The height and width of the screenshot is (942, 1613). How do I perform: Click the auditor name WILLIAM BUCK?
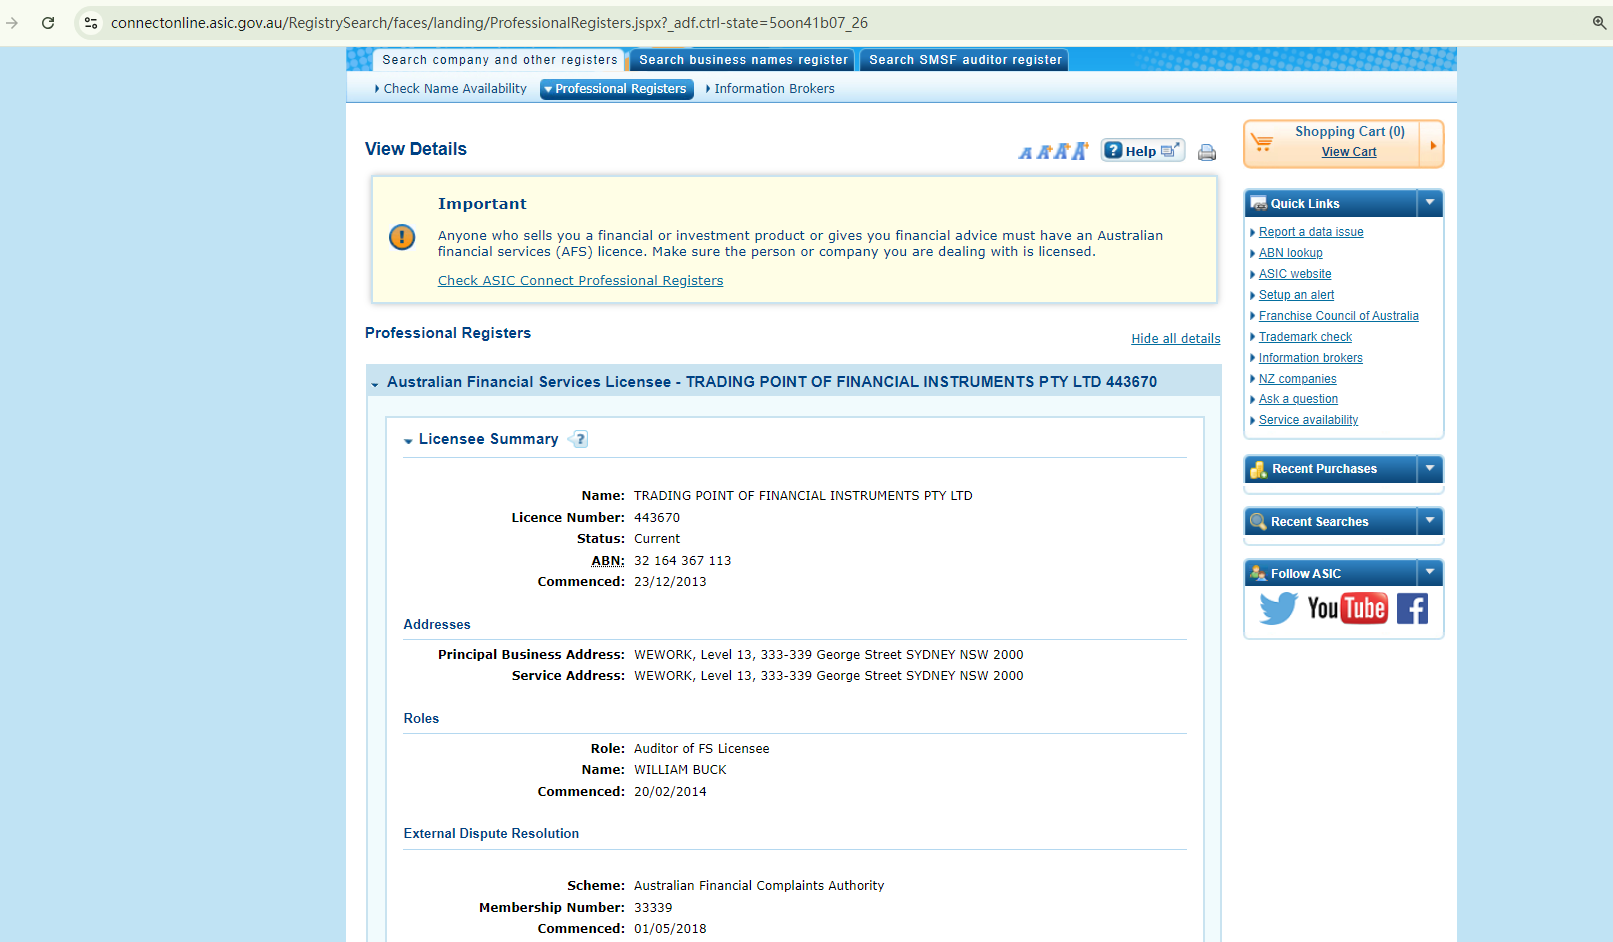point(680,770)
